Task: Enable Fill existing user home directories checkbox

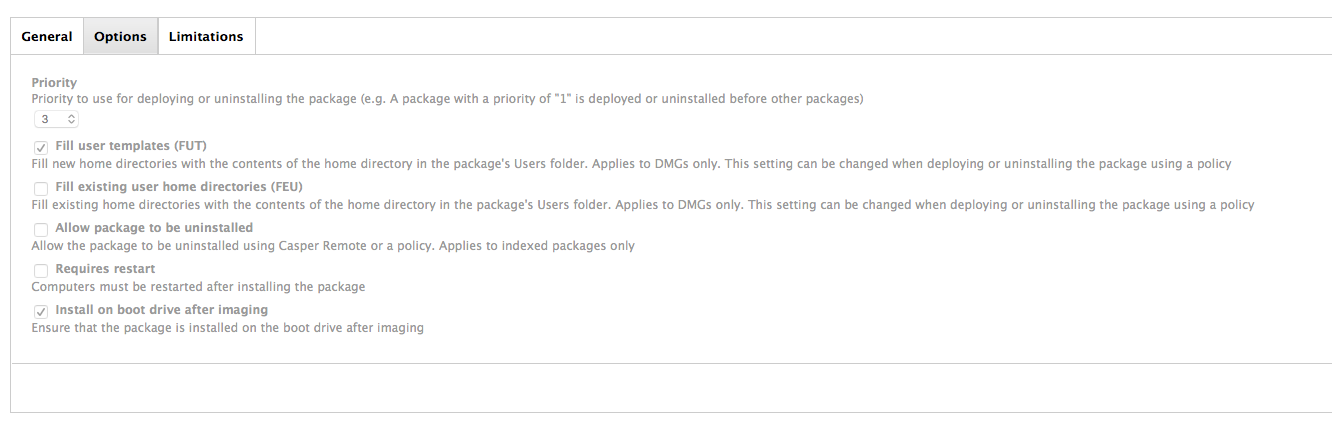Action: tap(41, 188)
